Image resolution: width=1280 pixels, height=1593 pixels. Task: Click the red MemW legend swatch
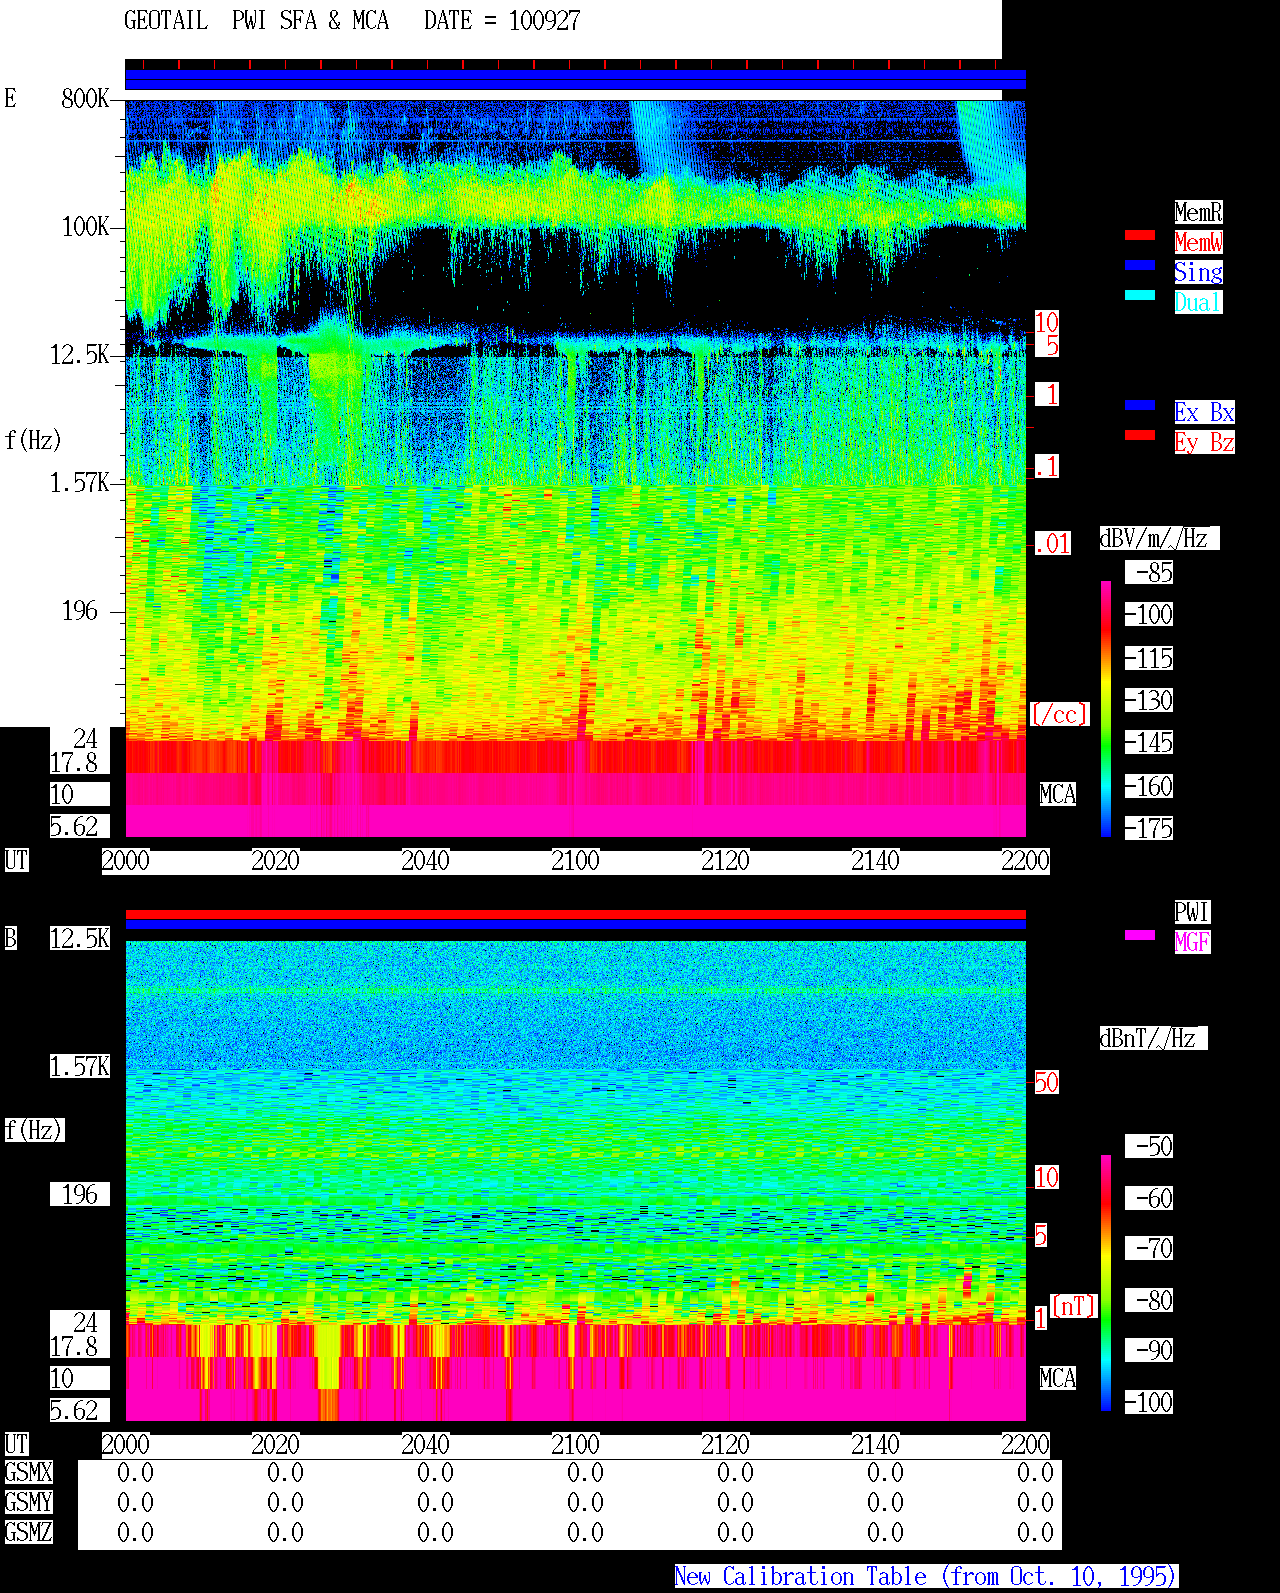[1140, 235]
